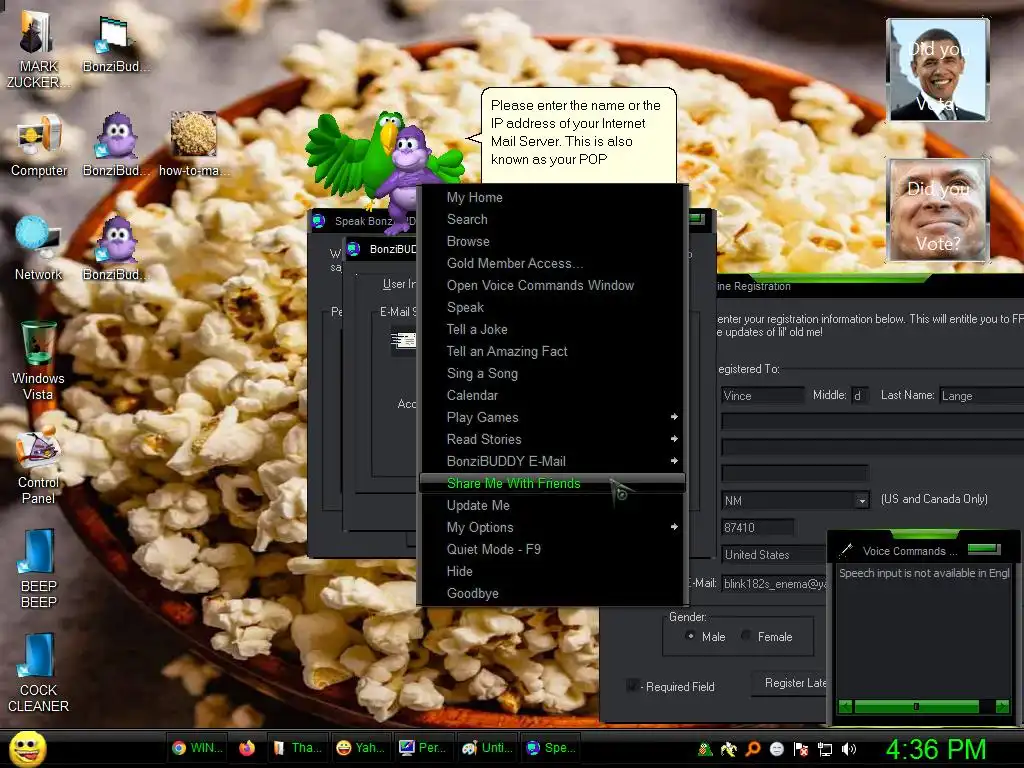Select Sing a Song menu entry
The image size is (1024, 768).
pos(552,373)
